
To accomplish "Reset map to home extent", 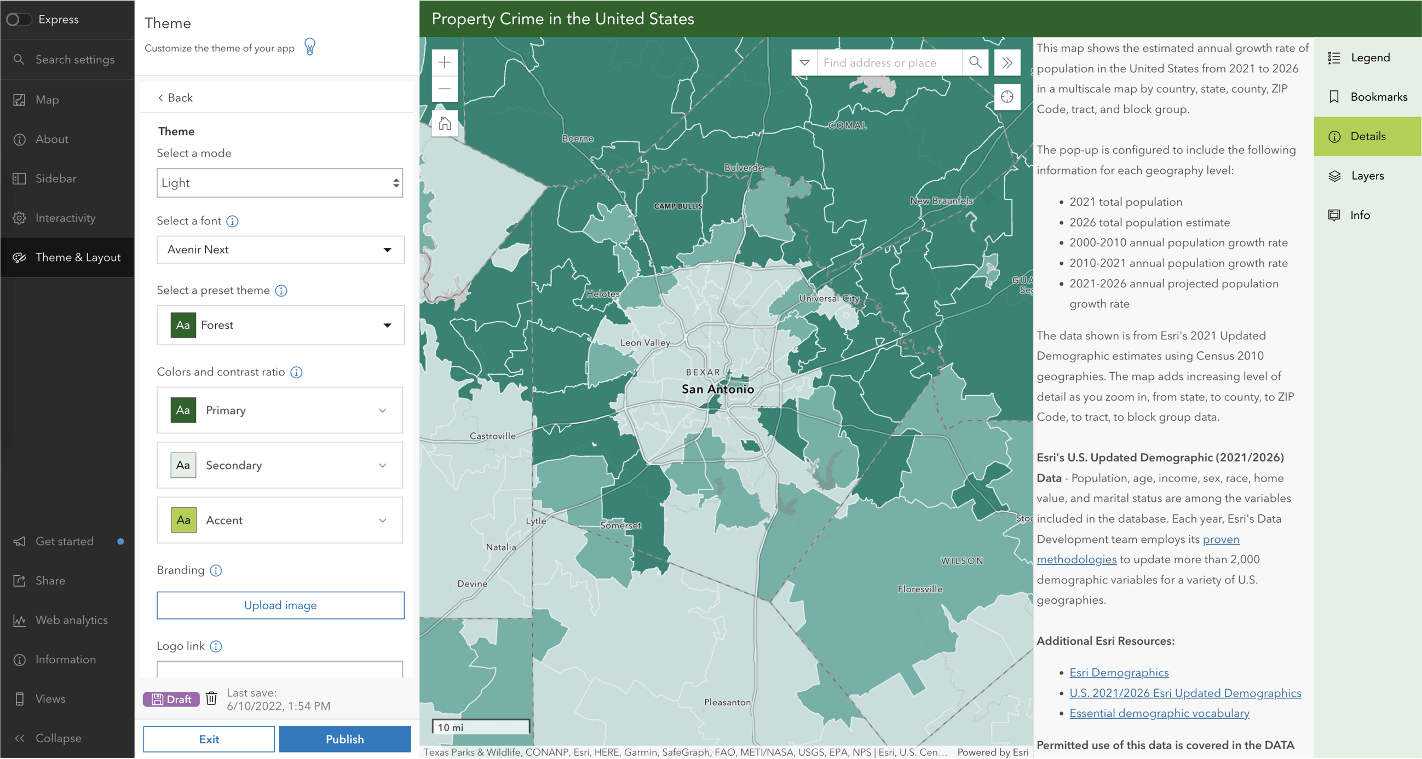I will tap(445, 123).
